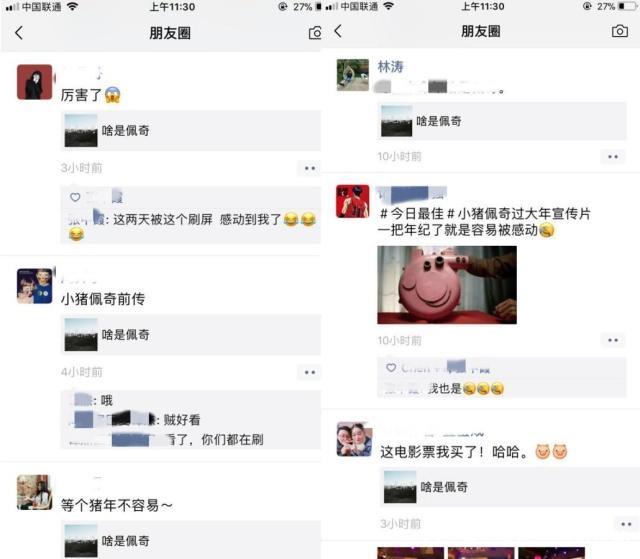Tap avatar of 等个猪年不容易 poster
The height and width of the screenshot is (559, 640).
35,492
